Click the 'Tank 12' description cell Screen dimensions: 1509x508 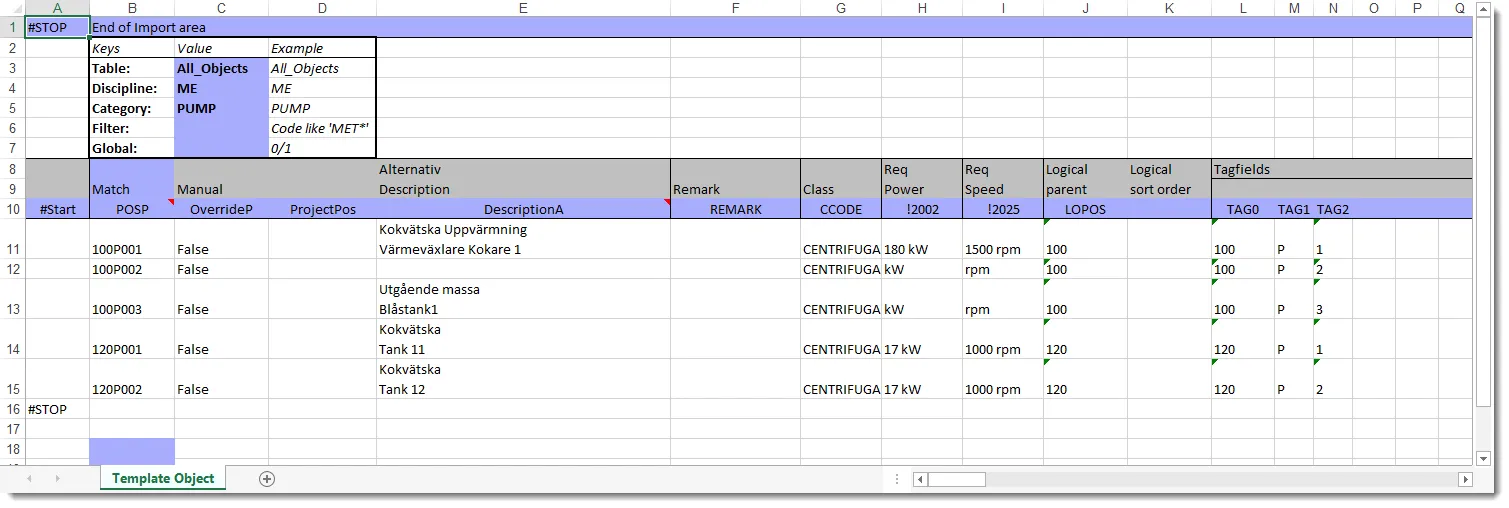pos(523,379)
